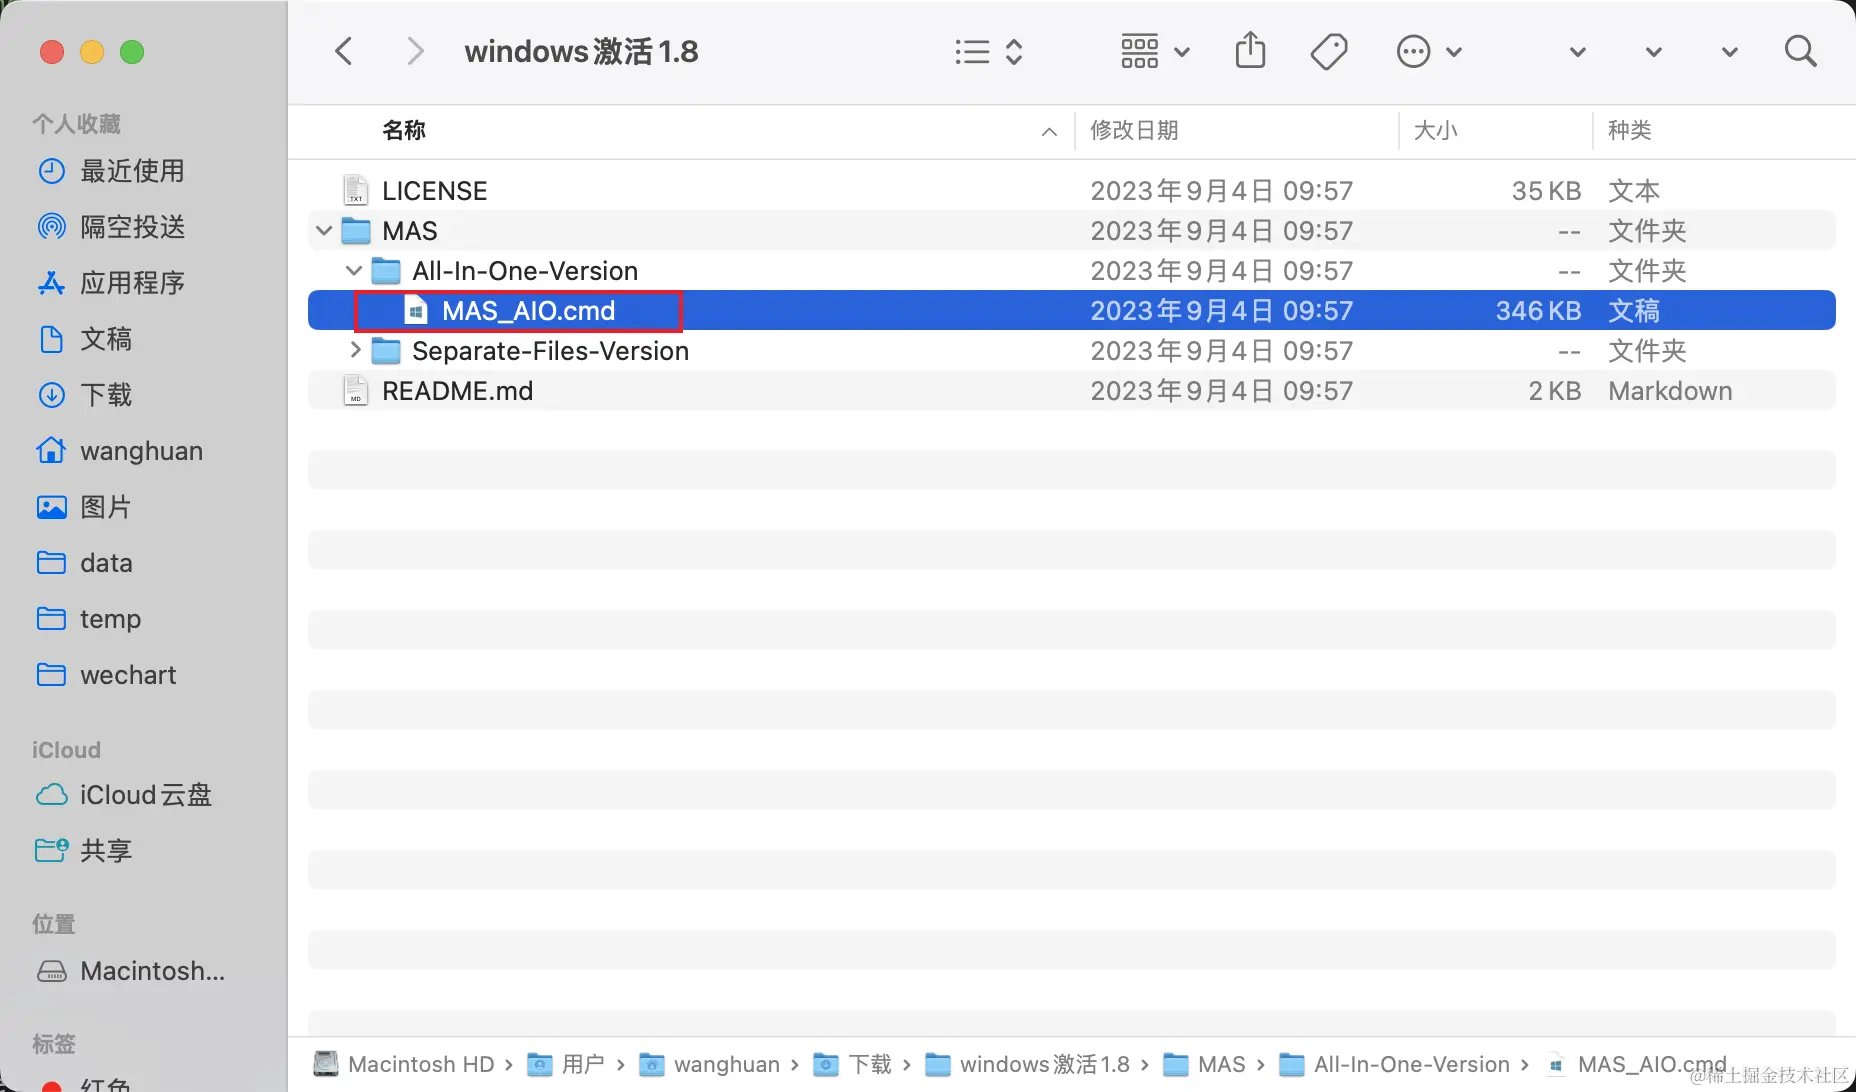Open data folder in sidebar
Viewport: 1856px width, 1092px height.
(x=106, y=563)
